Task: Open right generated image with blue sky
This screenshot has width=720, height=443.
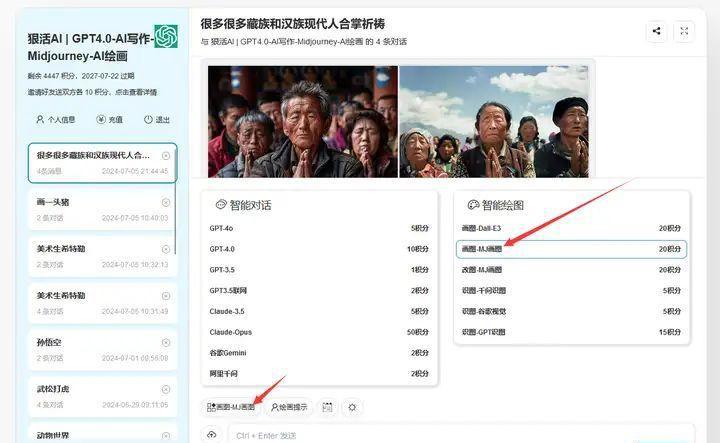Action: coord(494,122)
